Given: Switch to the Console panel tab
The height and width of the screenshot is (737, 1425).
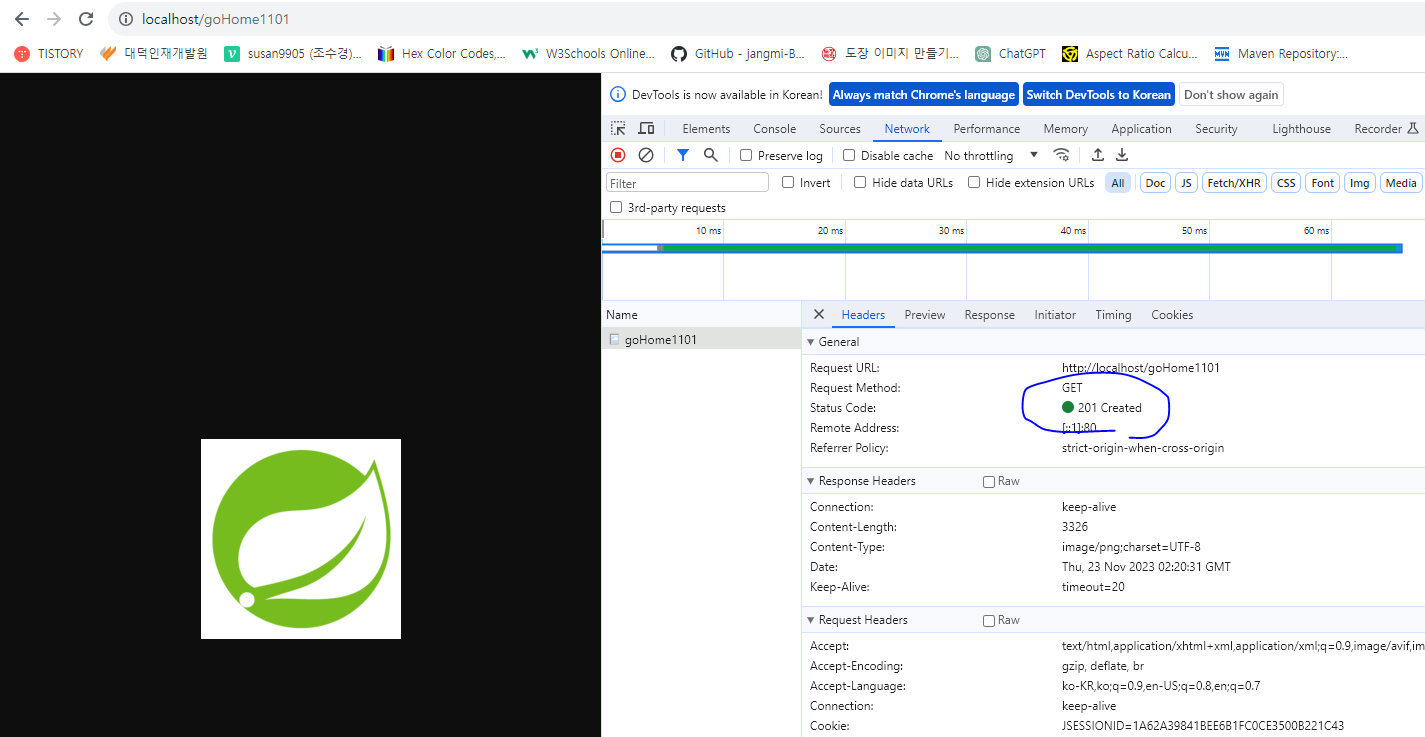Looking at the screenshot, I should click(x=775, y=128).
